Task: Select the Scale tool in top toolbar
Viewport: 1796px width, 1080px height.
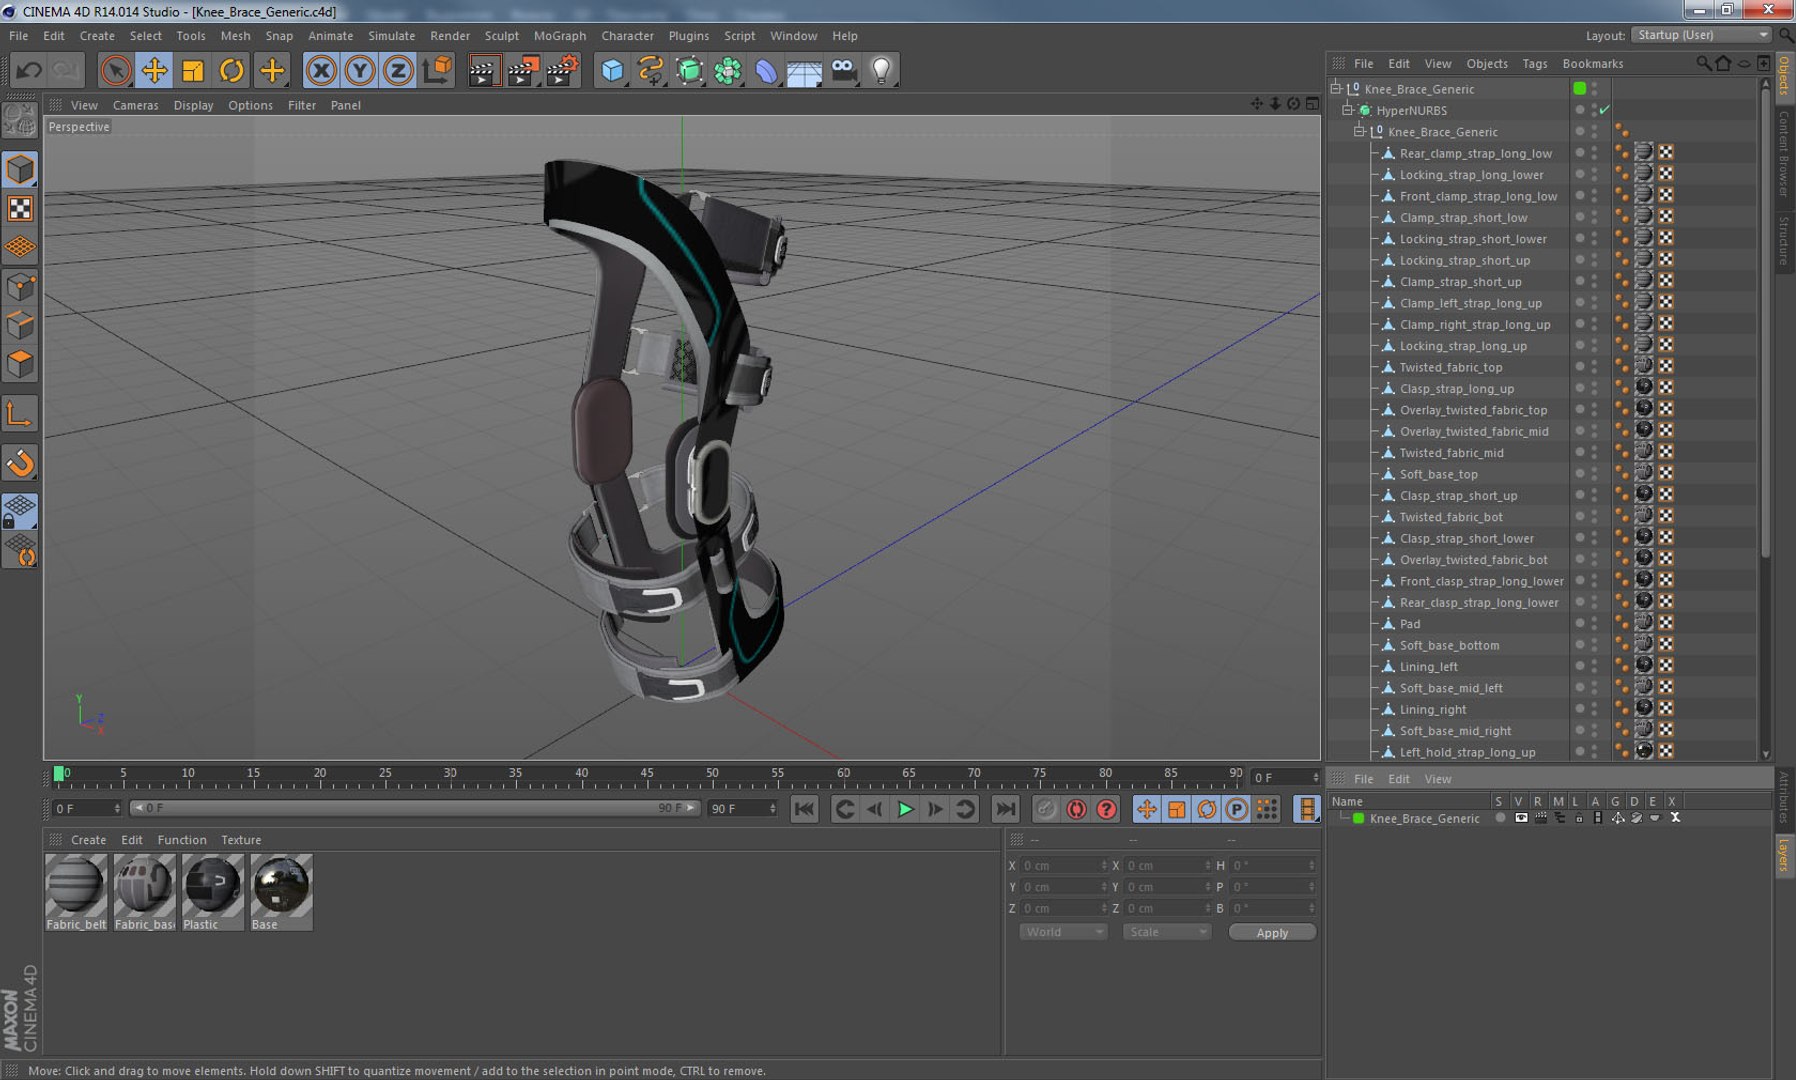Action: click(192, 70)
